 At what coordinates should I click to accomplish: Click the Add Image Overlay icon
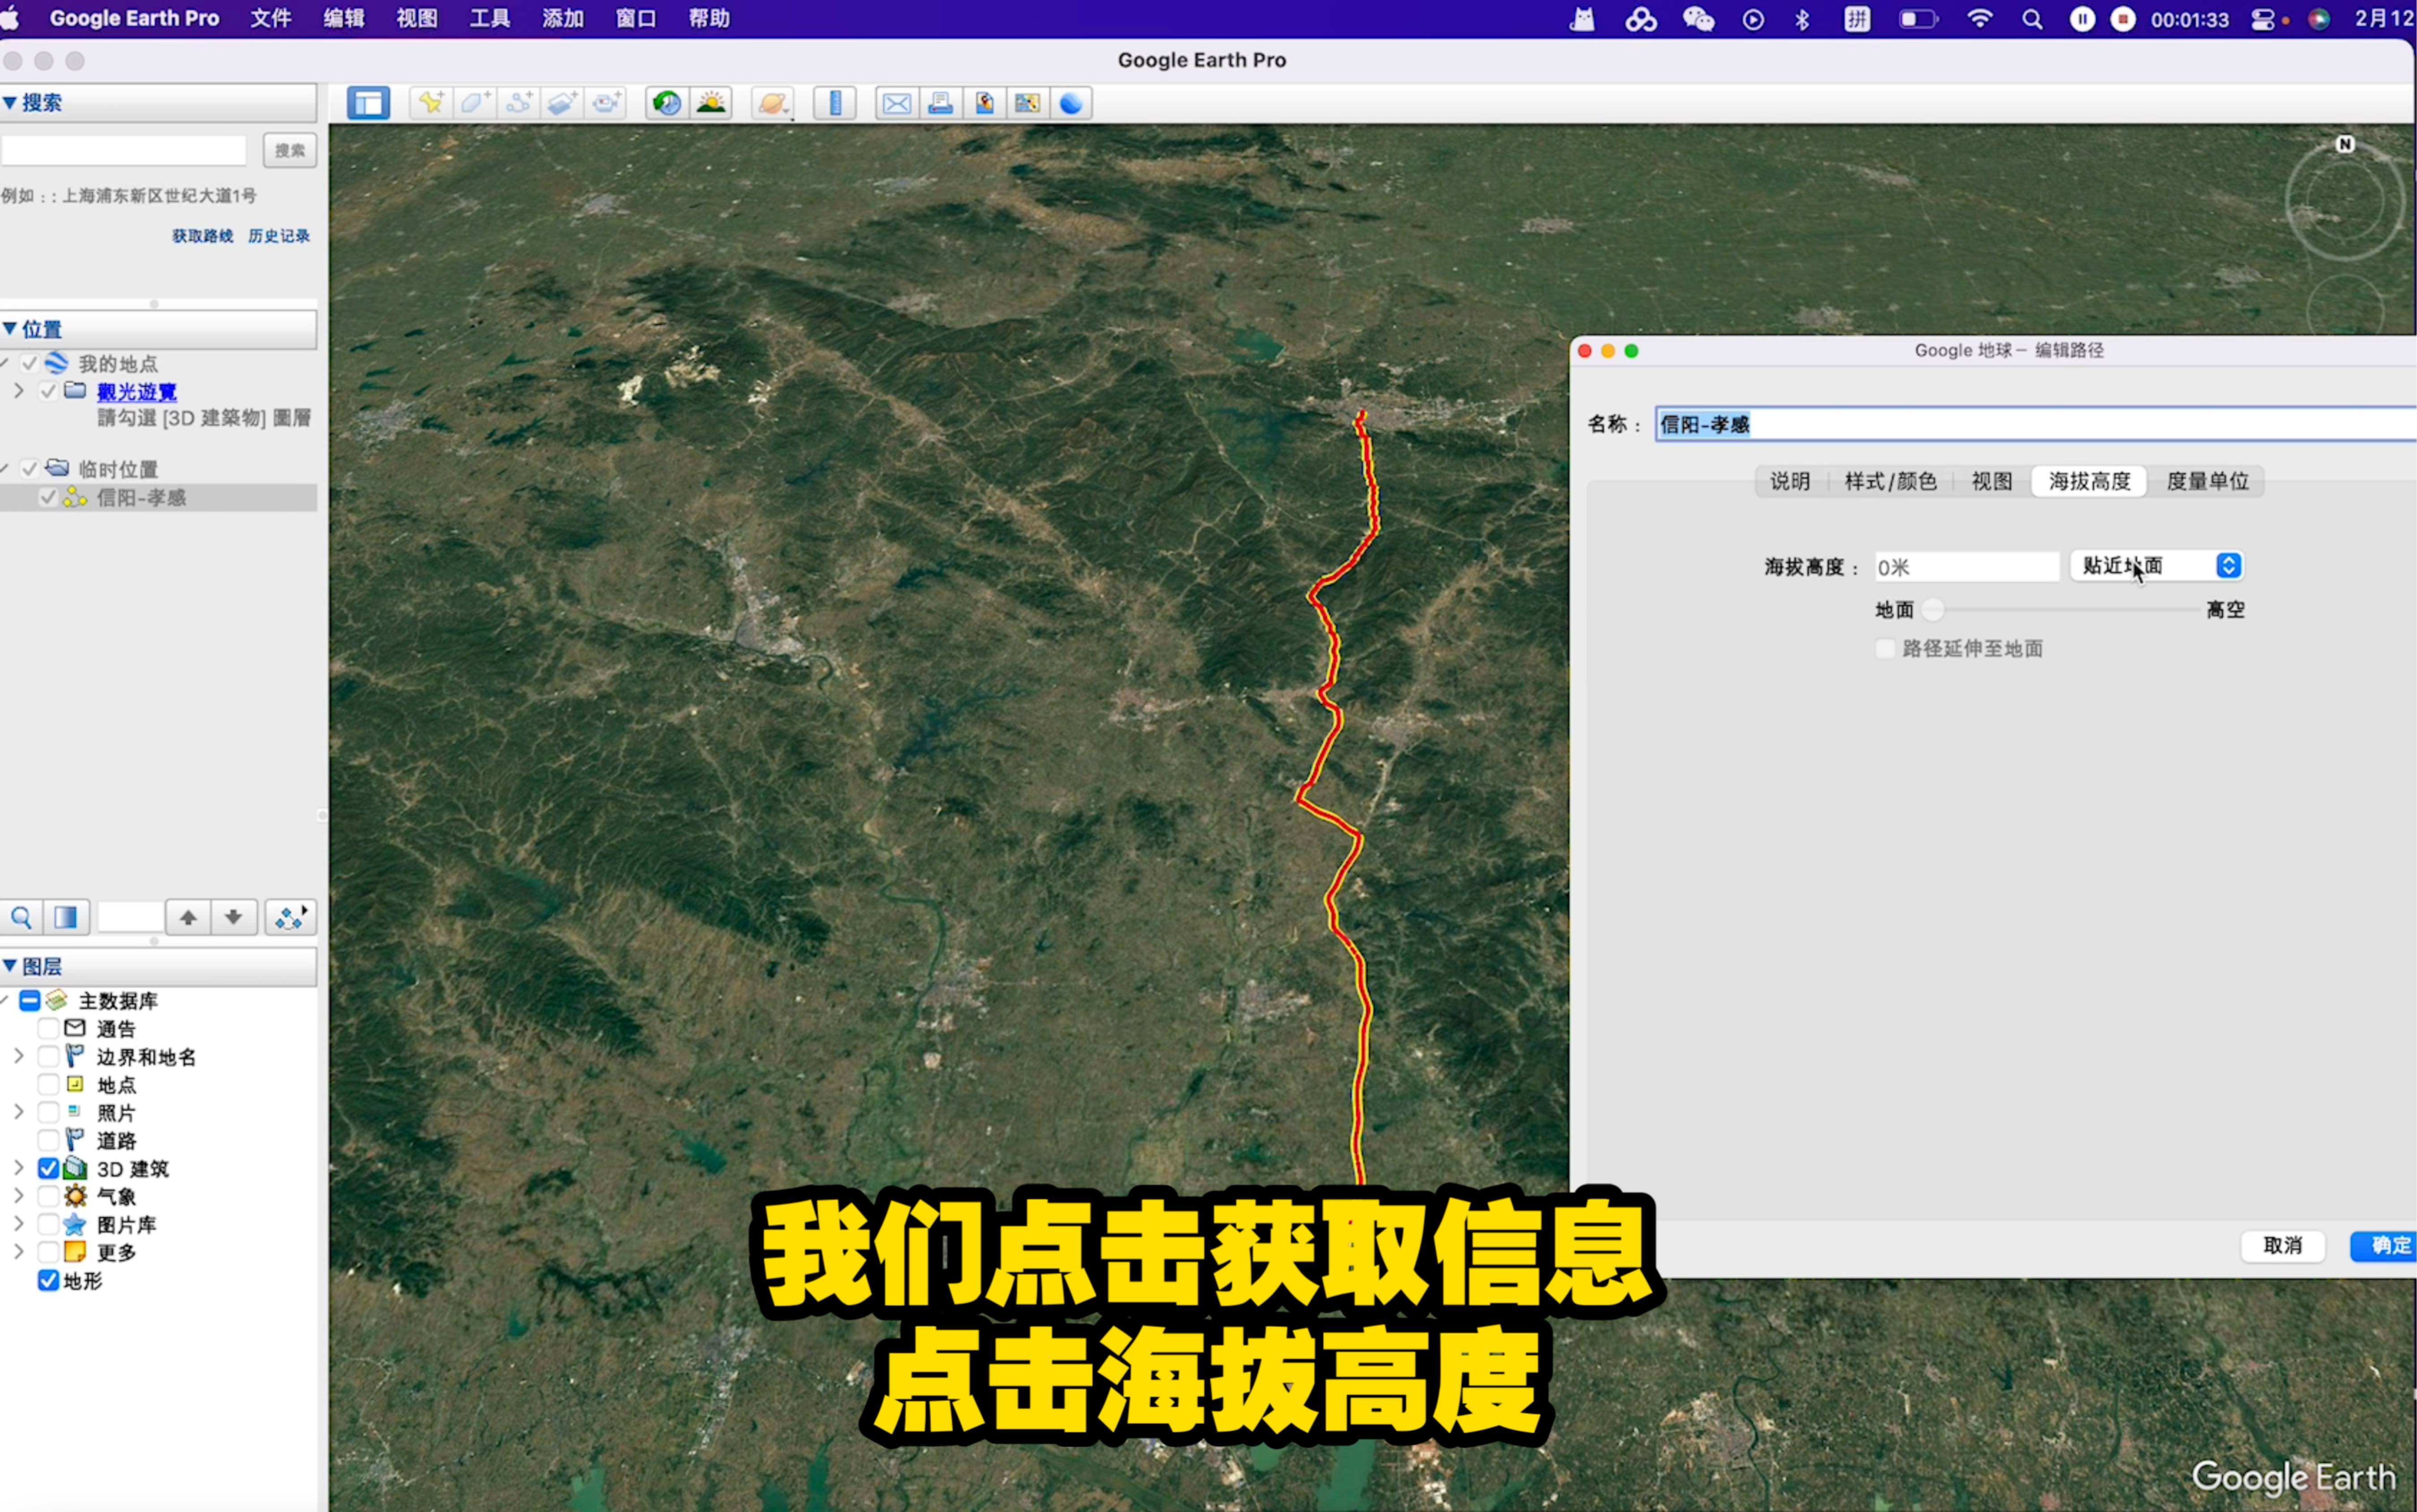coord(563,103)
